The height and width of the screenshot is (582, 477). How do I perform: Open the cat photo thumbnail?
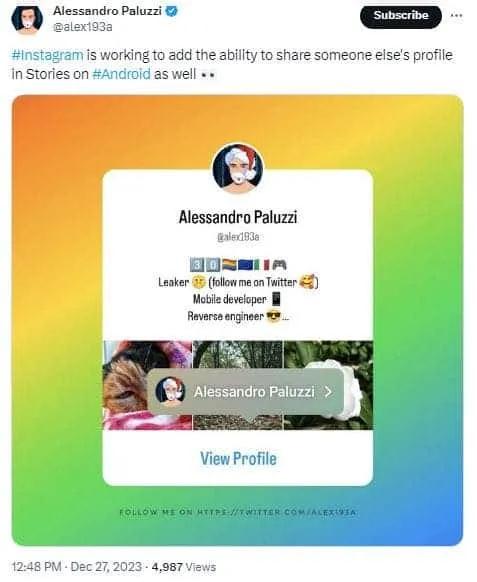pyautogui.click(x=148, y=385)
